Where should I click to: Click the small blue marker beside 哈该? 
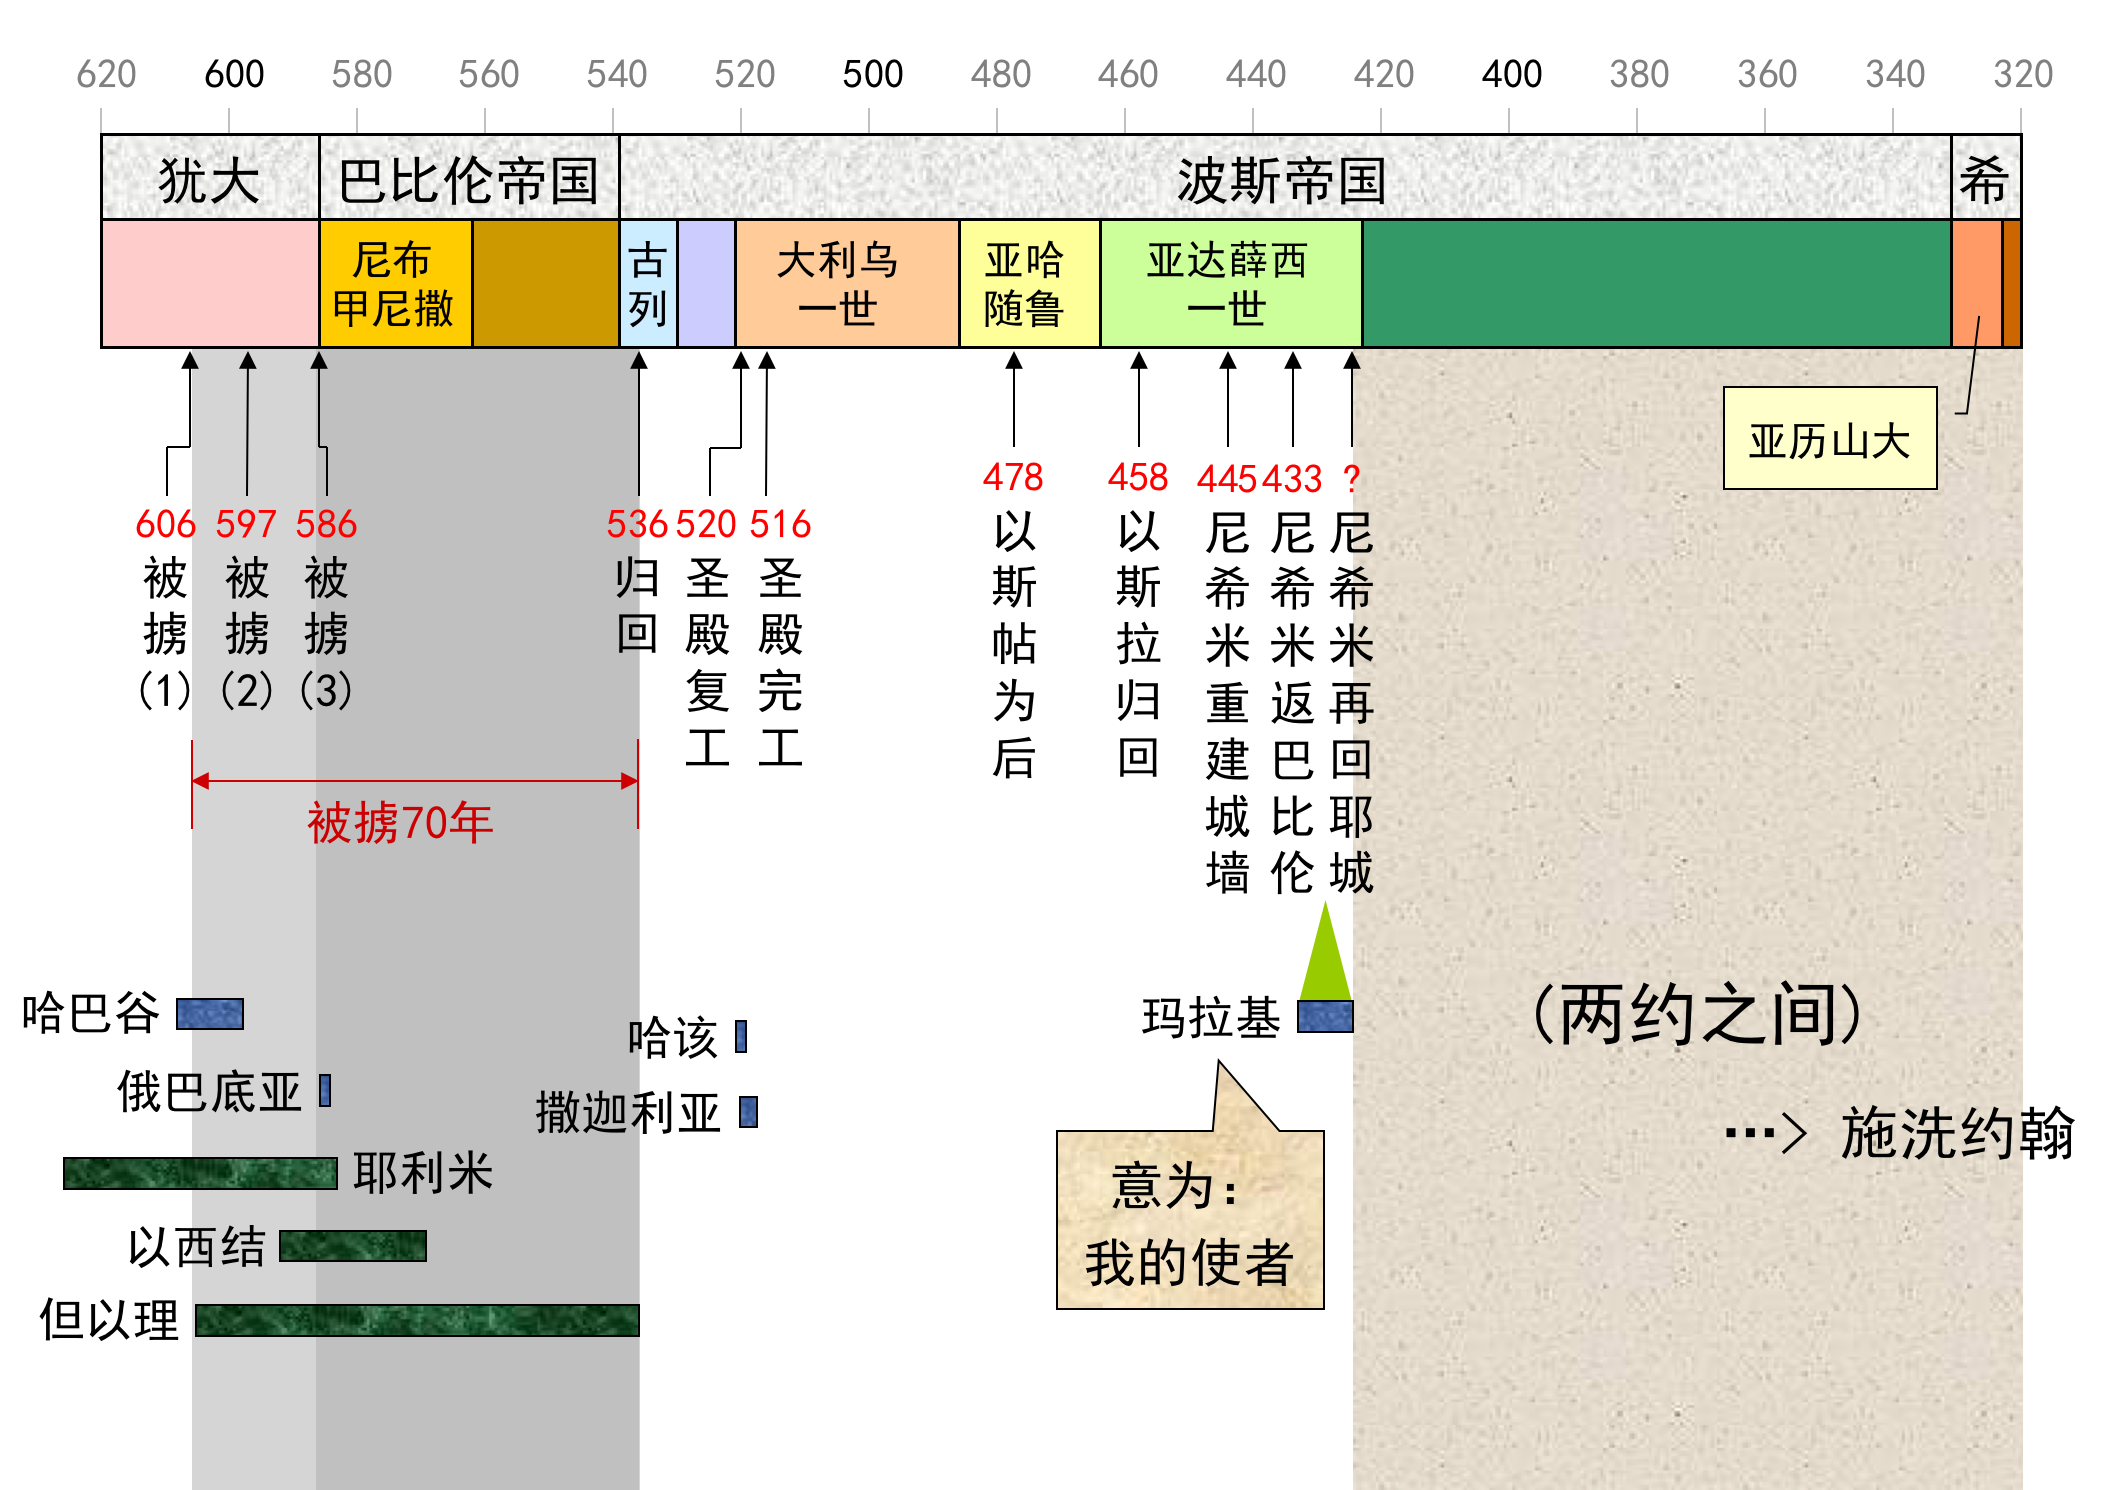(741, 1036)
